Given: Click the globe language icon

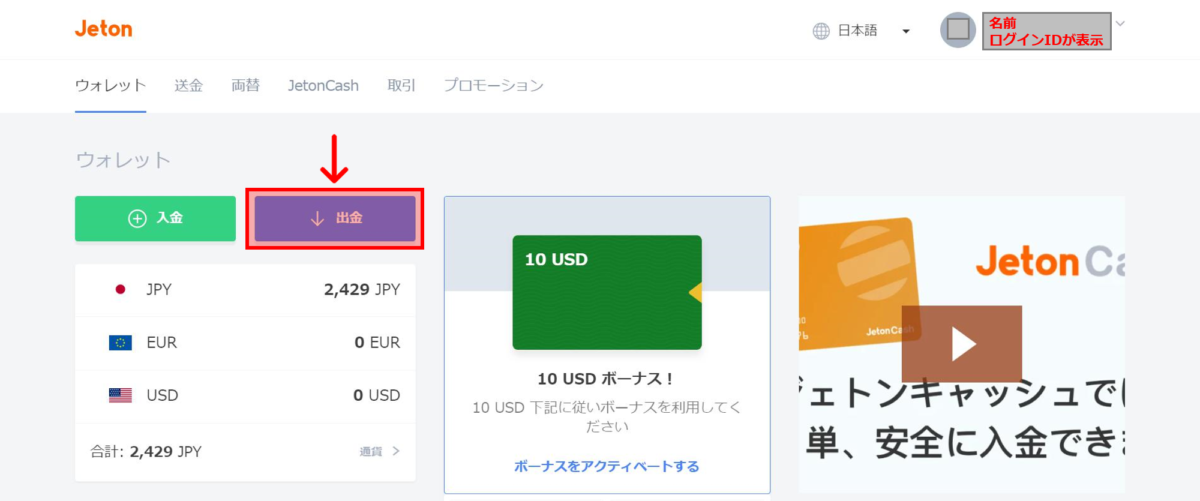Looking at the screenshot, I should point(821,31).
